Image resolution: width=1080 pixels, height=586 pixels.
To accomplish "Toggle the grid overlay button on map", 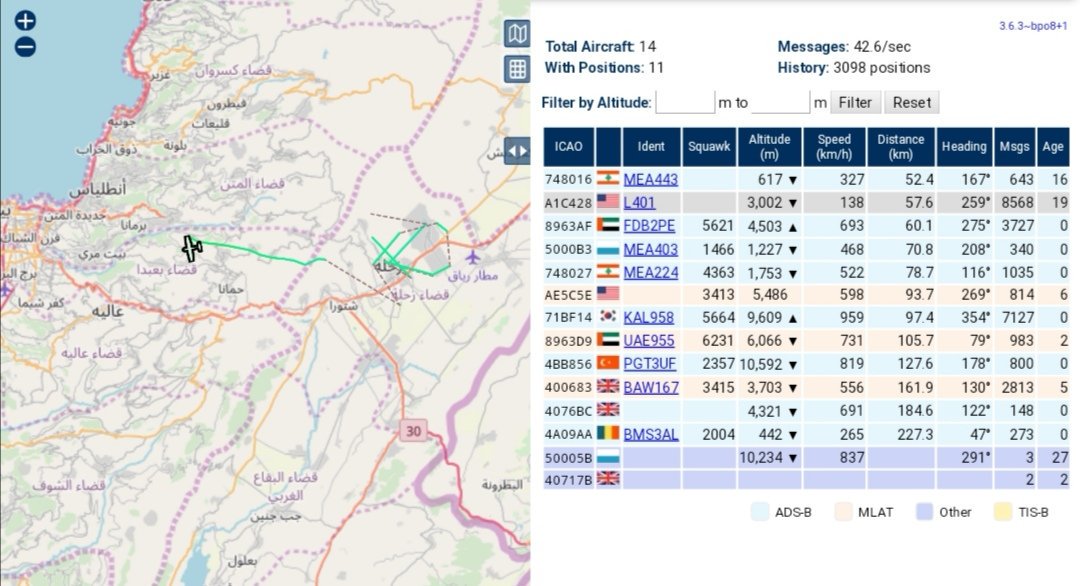I will pos(517,69).
